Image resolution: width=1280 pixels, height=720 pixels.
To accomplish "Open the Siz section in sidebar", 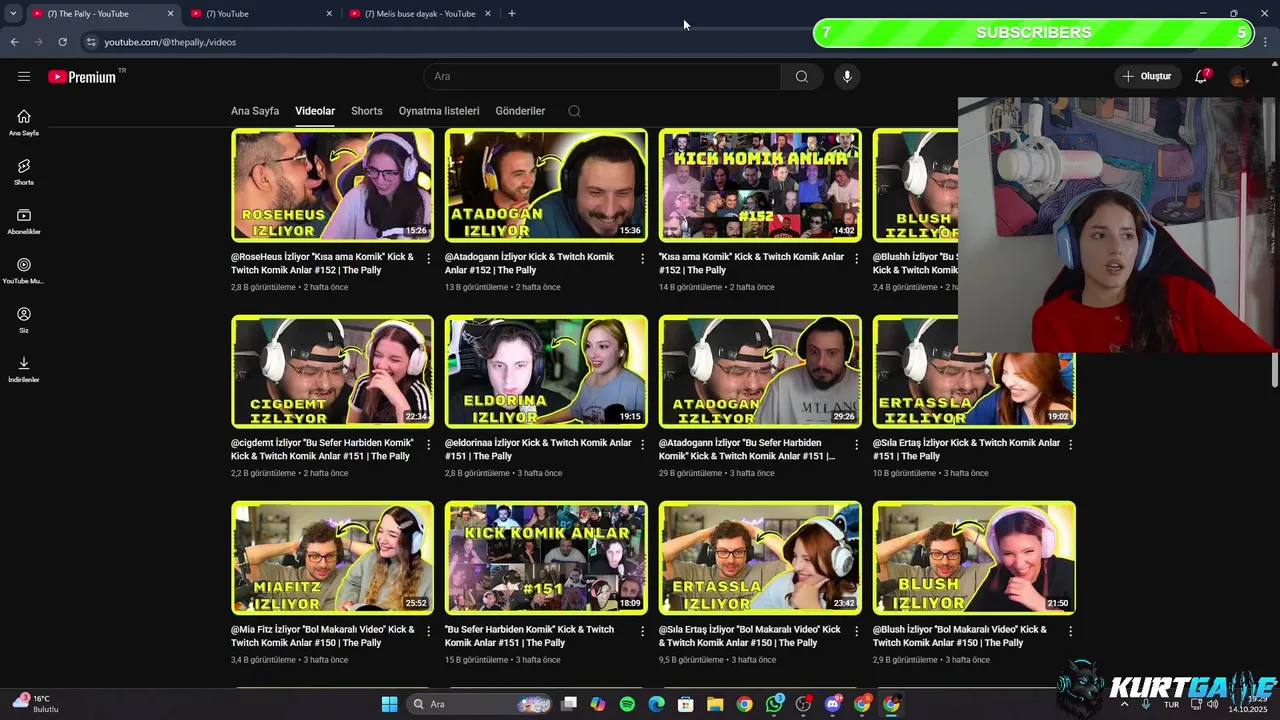I will point(24,320).
